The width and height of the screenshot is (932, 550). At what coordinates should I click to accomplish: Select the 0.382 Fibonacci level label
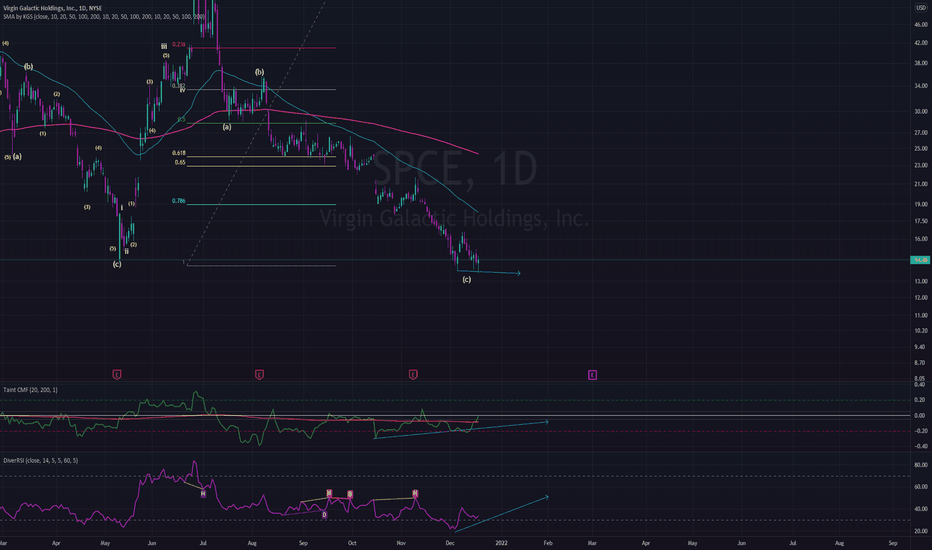(x=178, y=86)
